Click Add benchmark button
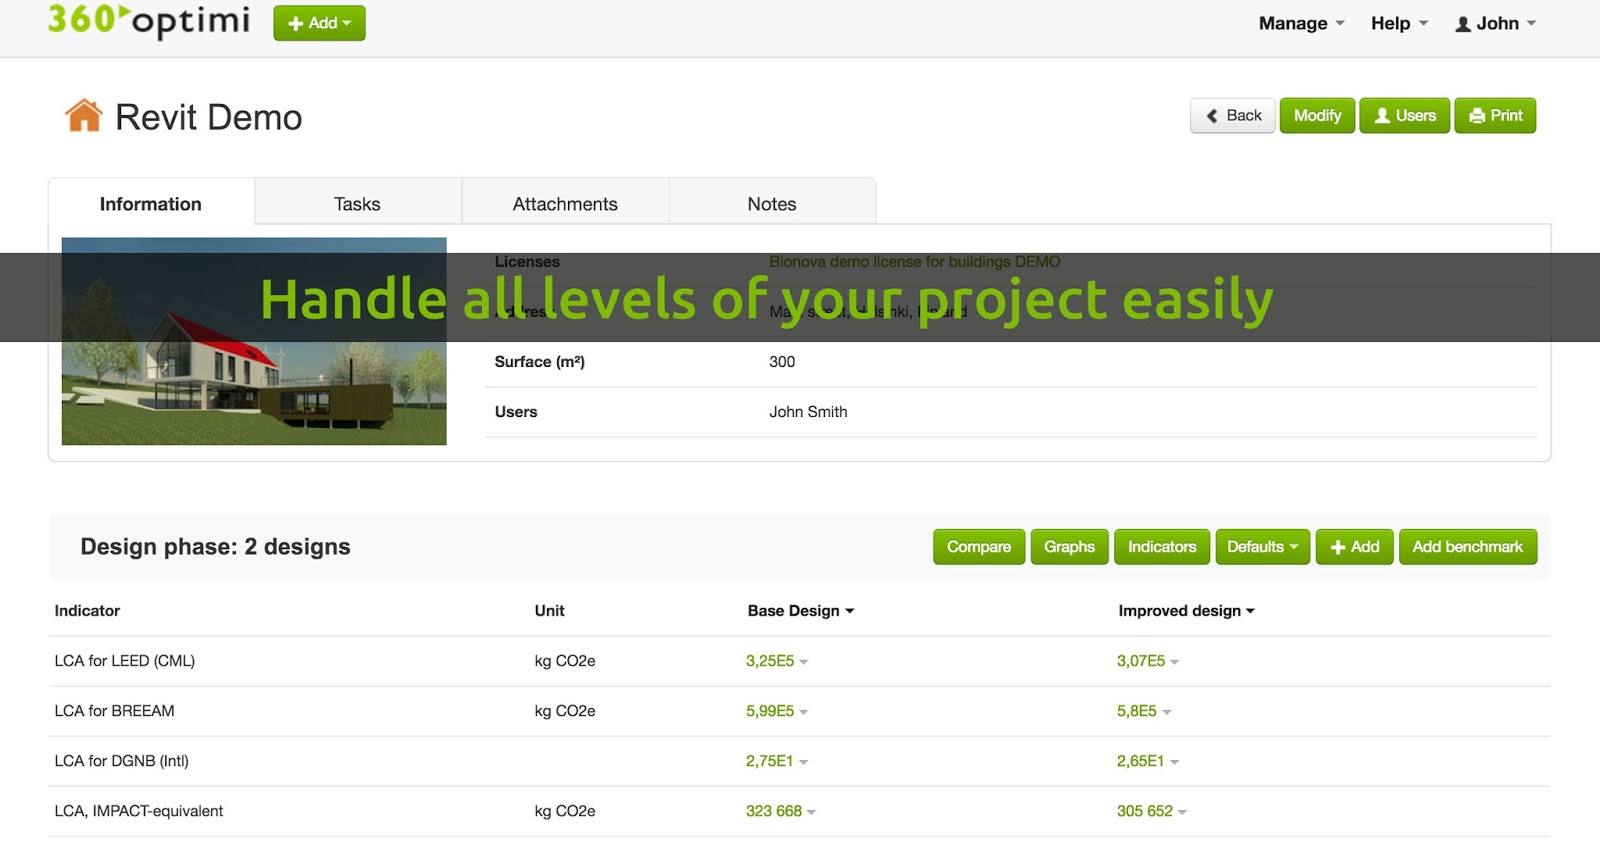The width and height of the screenshot is (1600, 860). coord(1467,547)
